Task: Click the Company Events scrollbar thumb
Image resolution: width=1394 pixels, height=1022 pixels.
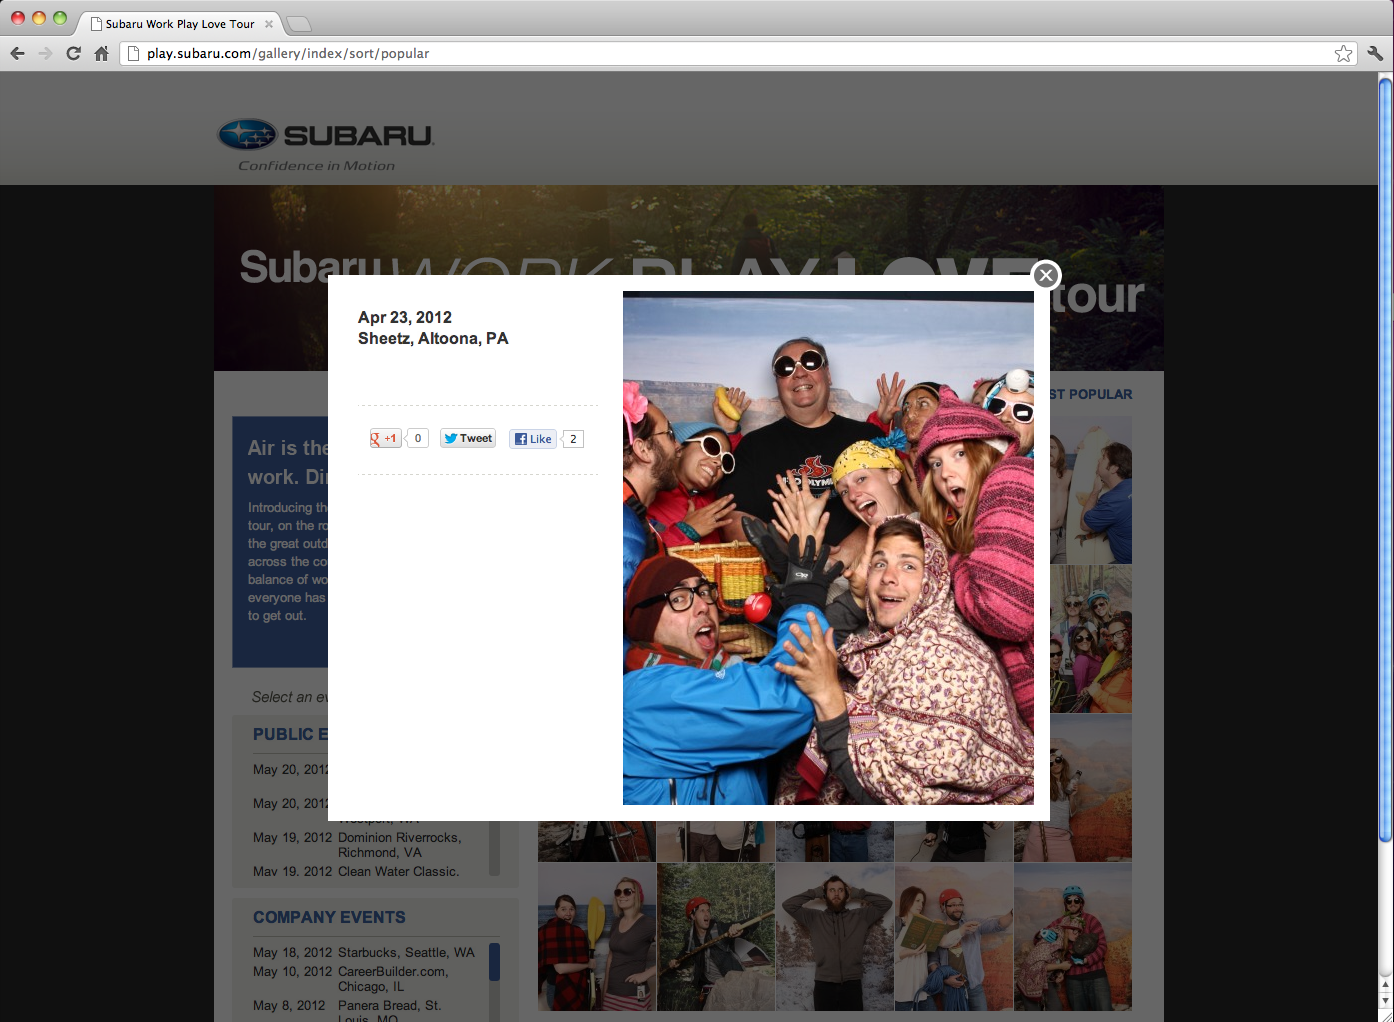Action: [494, 961]
